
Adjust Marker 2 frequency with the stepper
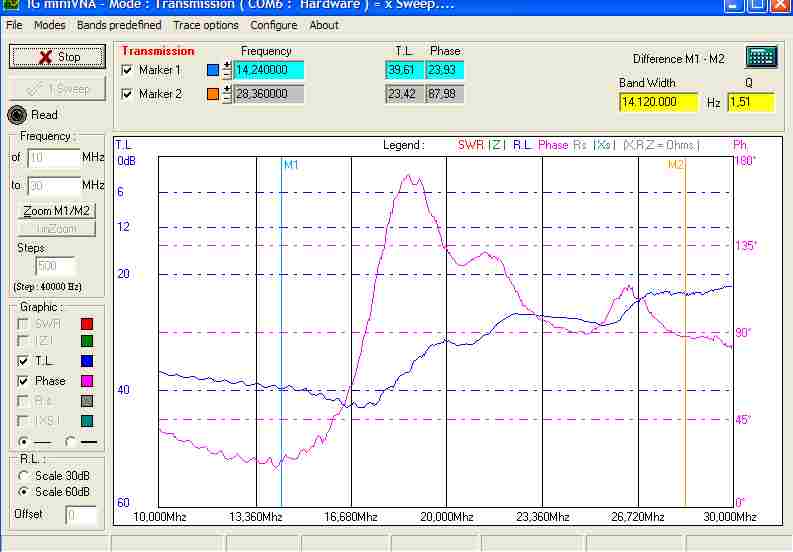(x=227, y=93)
